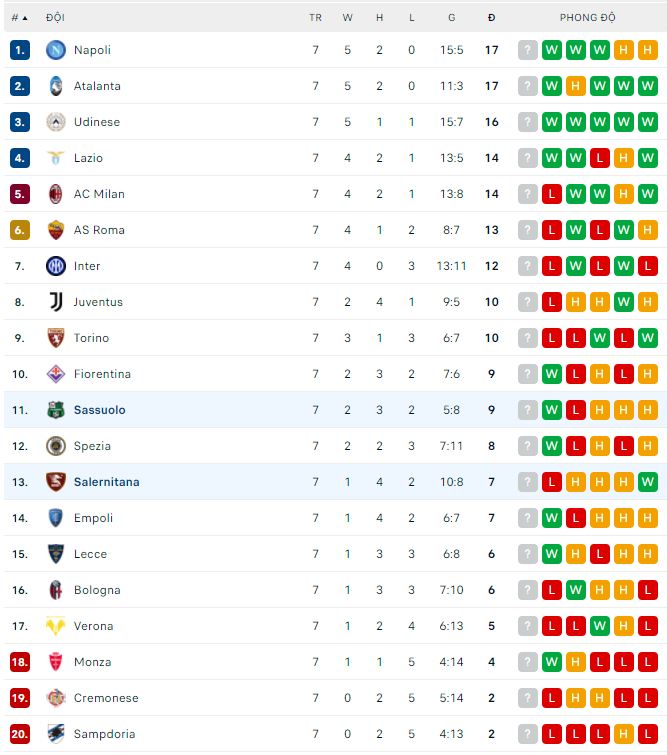Click Napoli's gray upcoming match badge

[x=528, y=50]
